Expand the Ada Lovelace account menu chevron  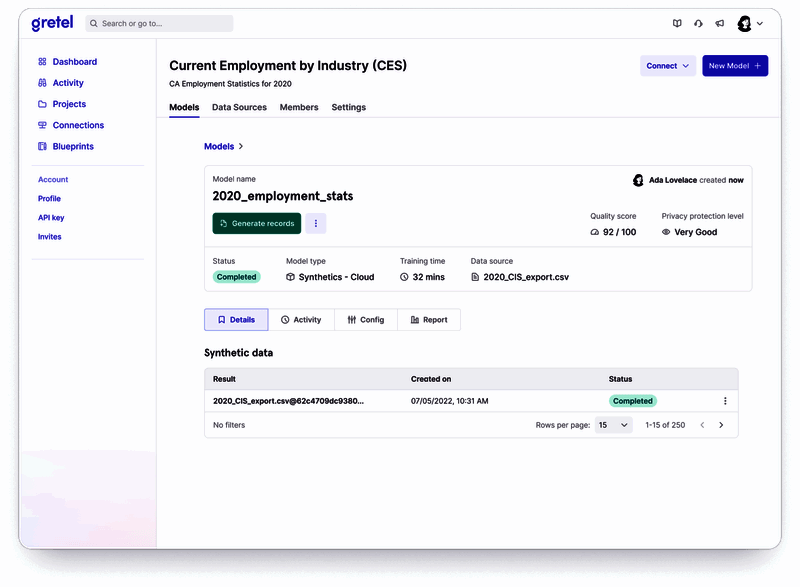point(758,23)
